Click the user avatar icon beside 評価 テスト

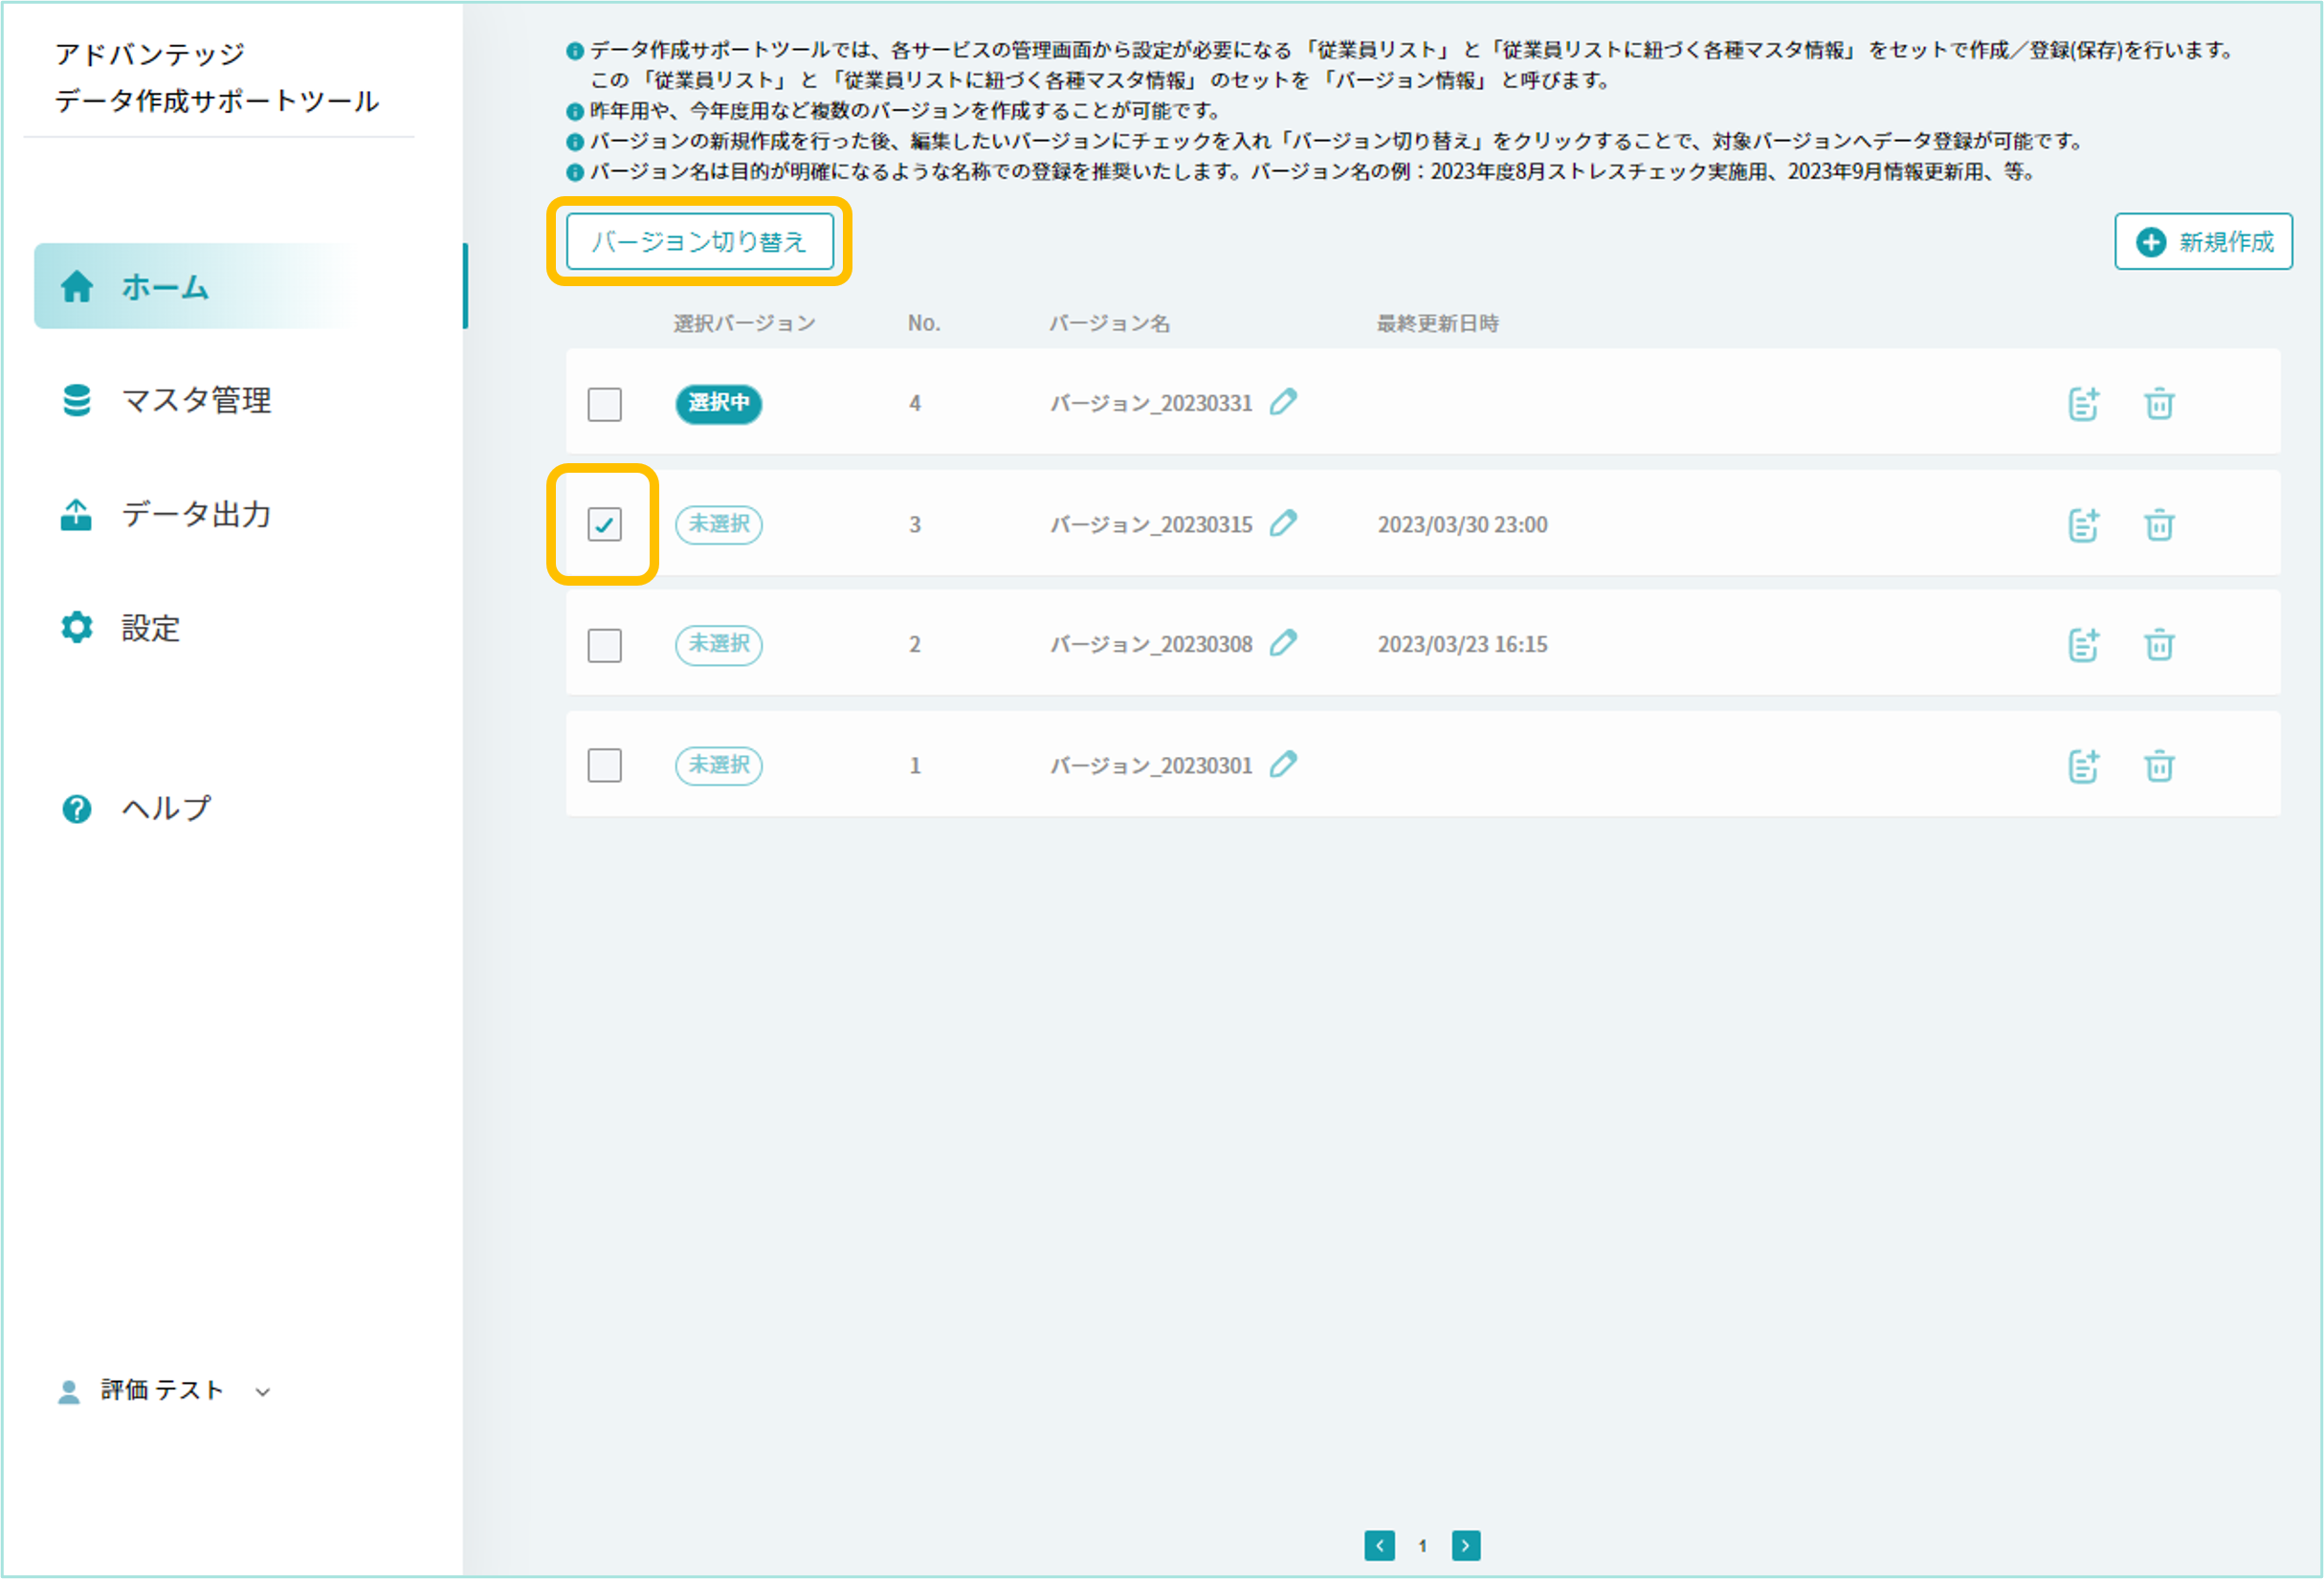(x=69, y=1391)
